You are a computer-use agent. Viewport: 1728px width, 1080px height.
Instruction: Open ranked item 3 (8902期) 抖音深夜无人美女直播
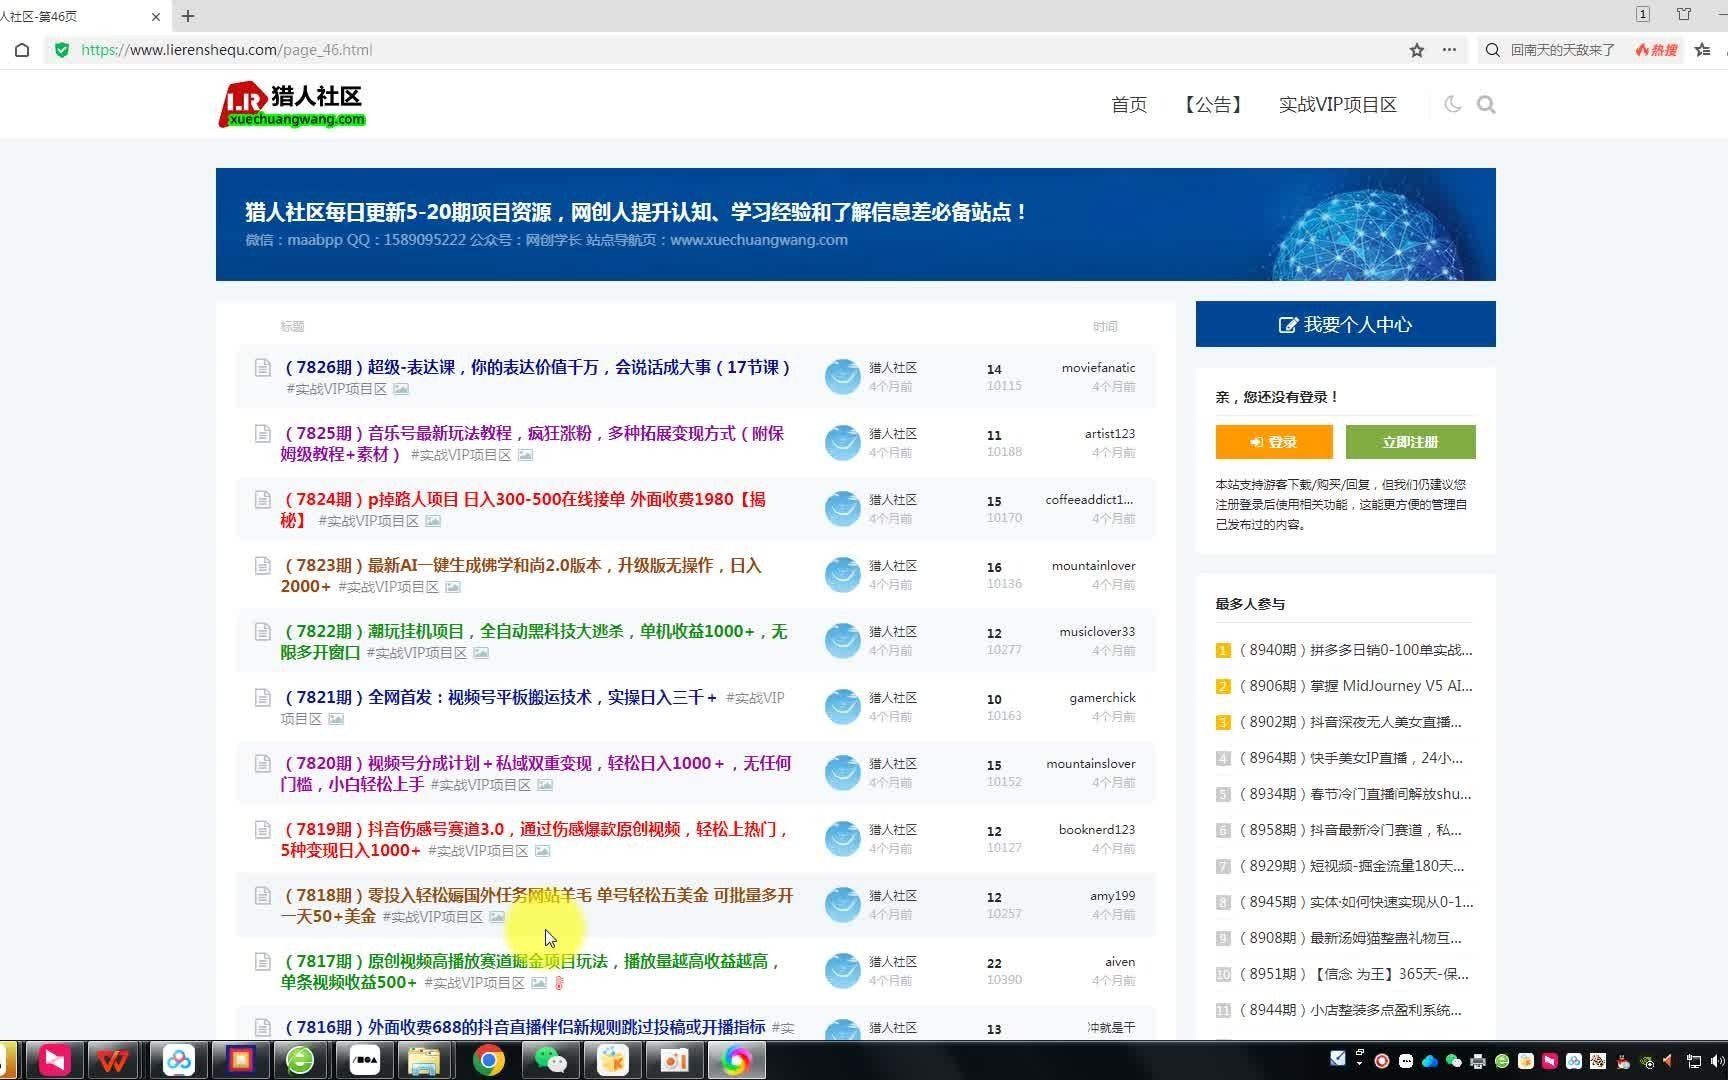click(x=1350, y=722)
